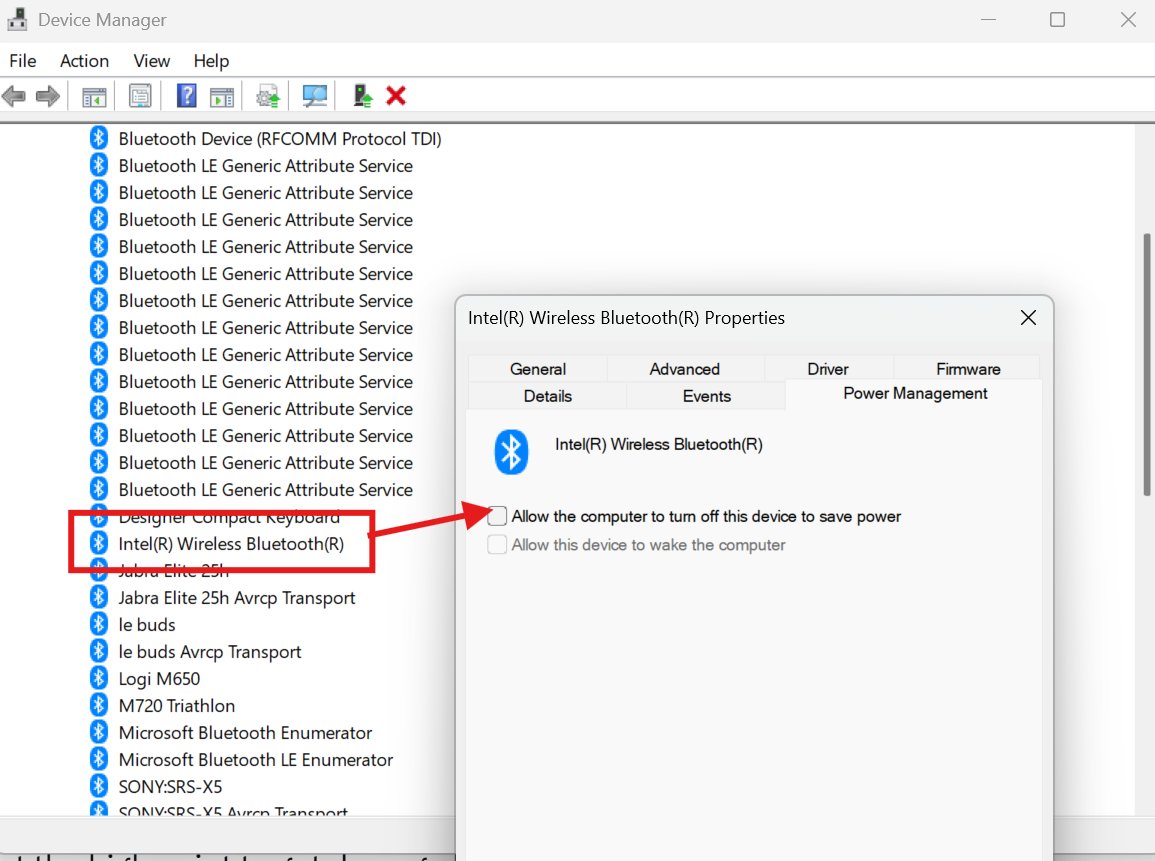Image resolution: width=1155 pixels, height=861 pixels.
Task: Open the File menu
Action: coord(23,61)
